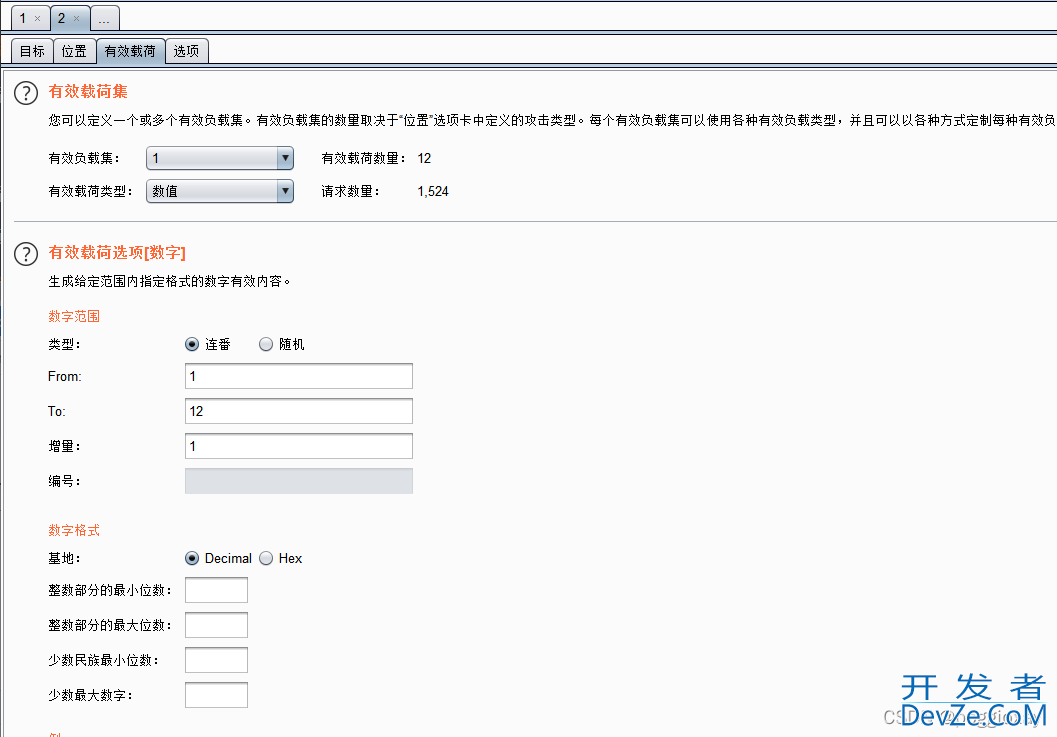The height and width of the screenshot is (737, 1057).
Task: Click the 数字范围 subsection label
Action: (74, 316)
